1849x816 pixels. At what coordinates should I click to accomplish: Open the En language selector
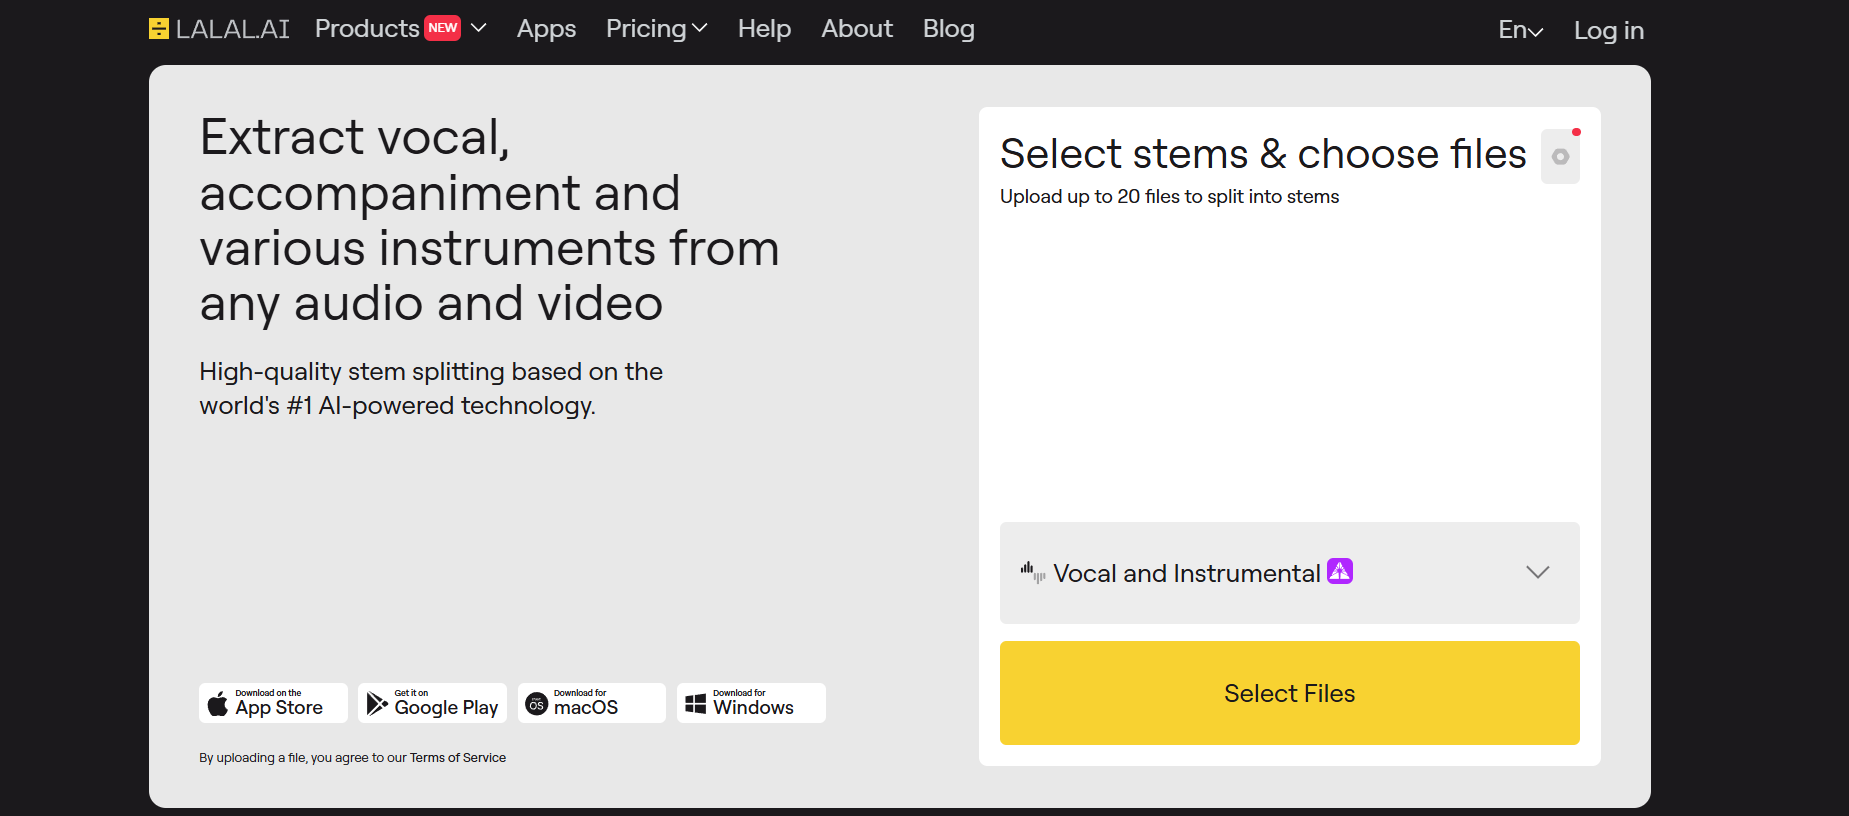(1521, 30)
